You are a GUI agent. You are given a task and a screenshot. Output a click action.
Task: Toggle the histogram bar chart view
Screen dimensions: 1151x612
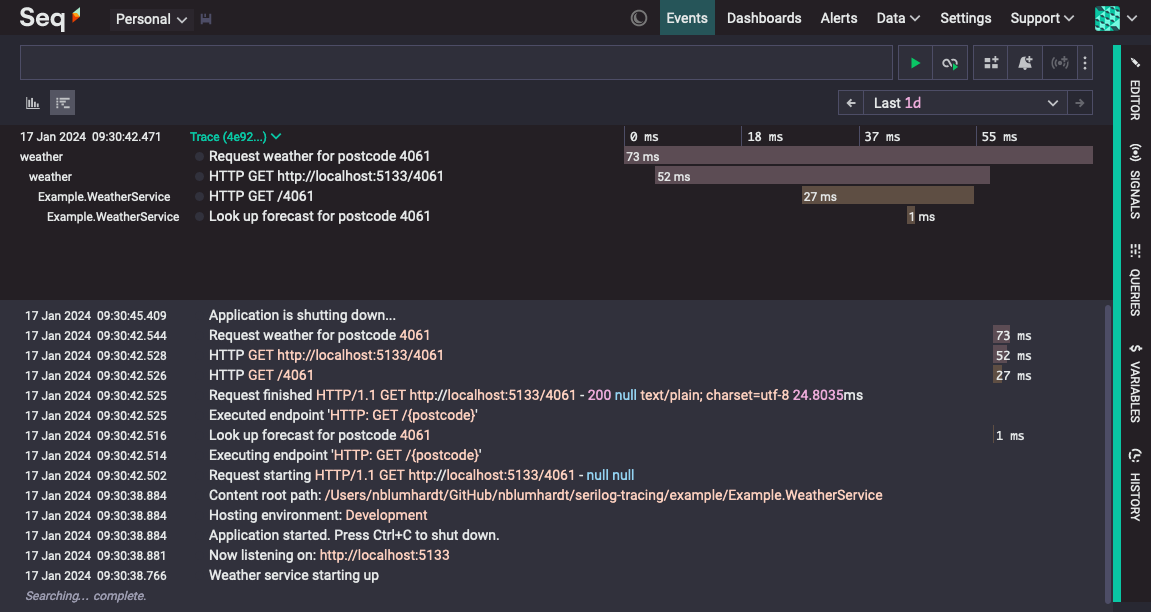pyautogui.click(x=32, y=103)
